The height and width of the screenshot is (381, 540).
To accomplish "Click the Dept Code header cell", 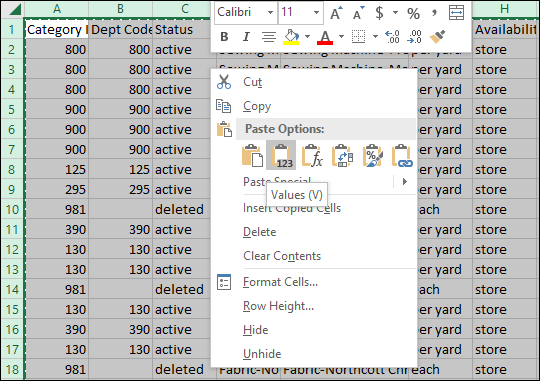I will point(121,30).
